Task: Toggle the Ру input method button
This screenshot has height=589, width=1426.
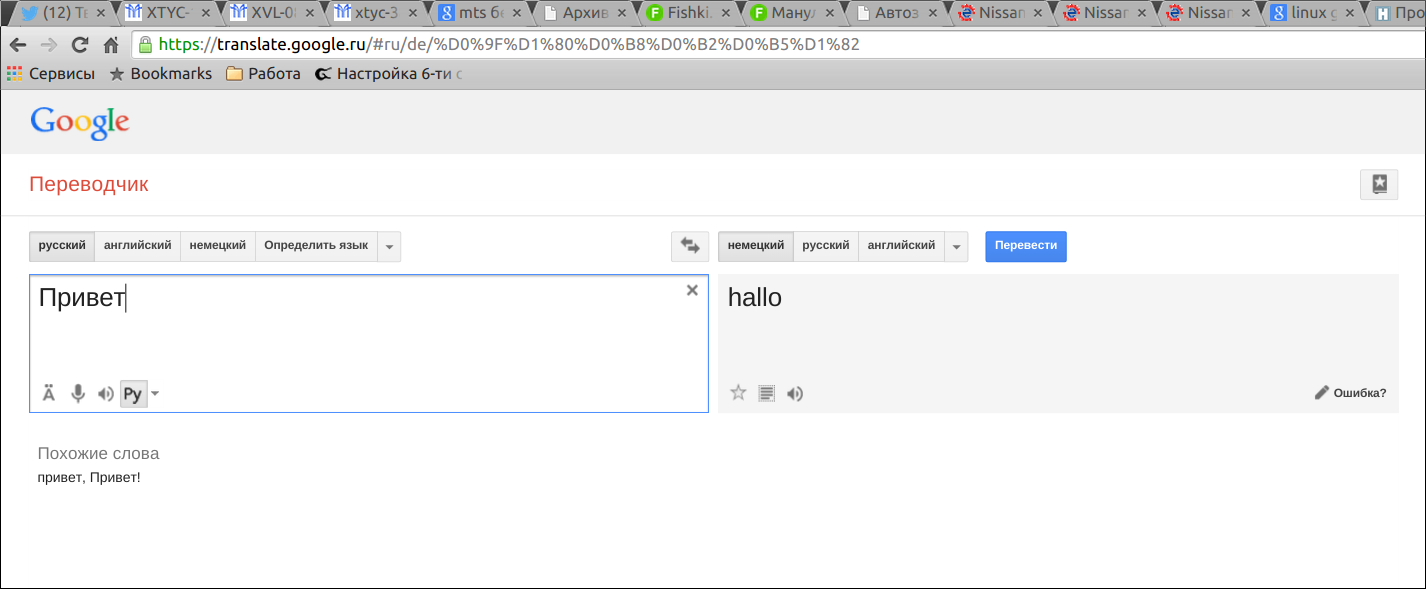Action: point(133,394)
